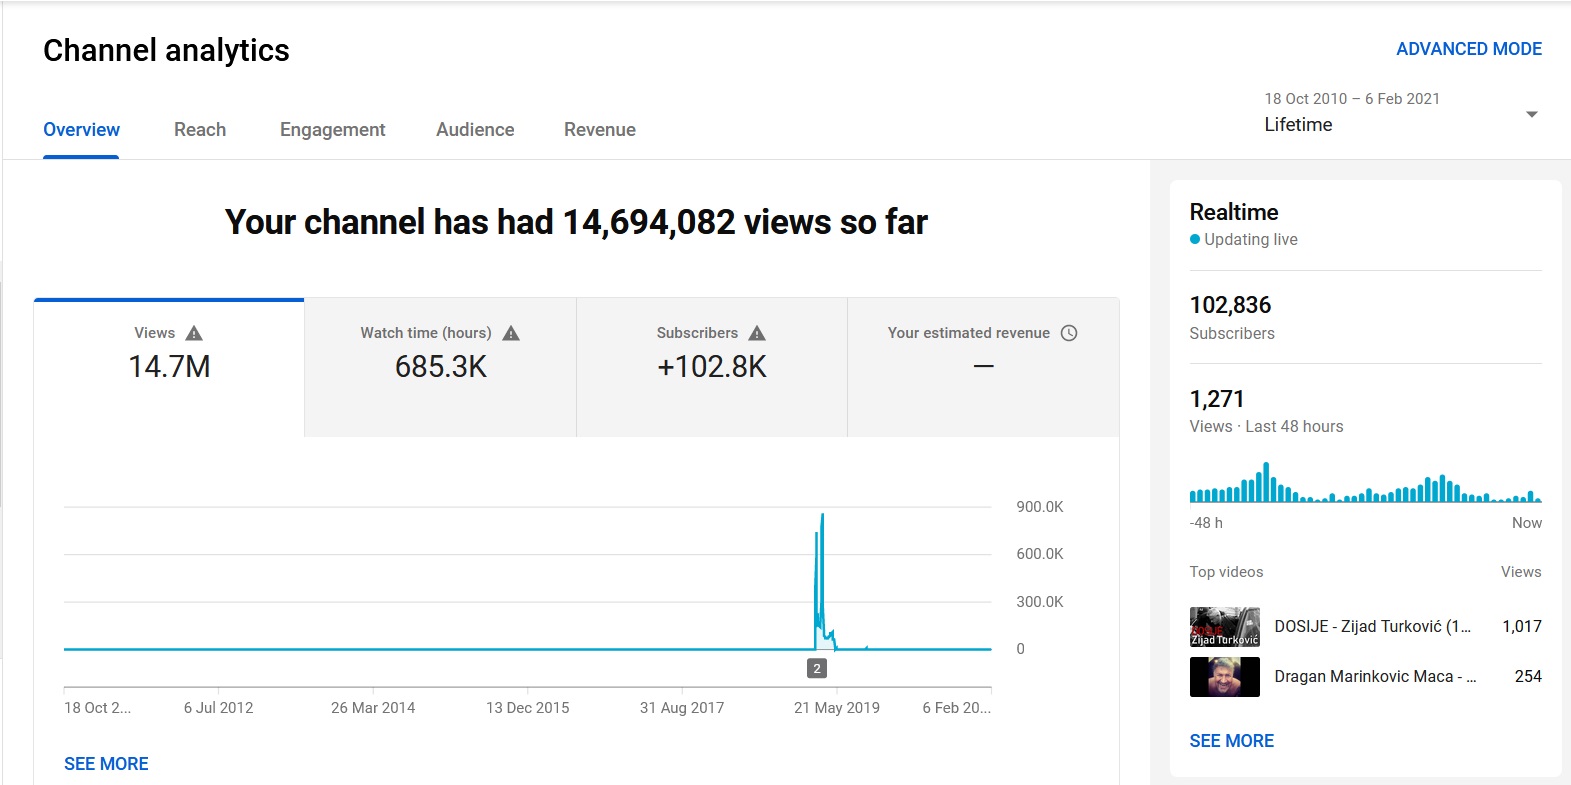The width and height of the screenshot is (1571, 785).
Task: Click the DOSIJE - Zijad Turković video title
Action: click(1372, 626)
